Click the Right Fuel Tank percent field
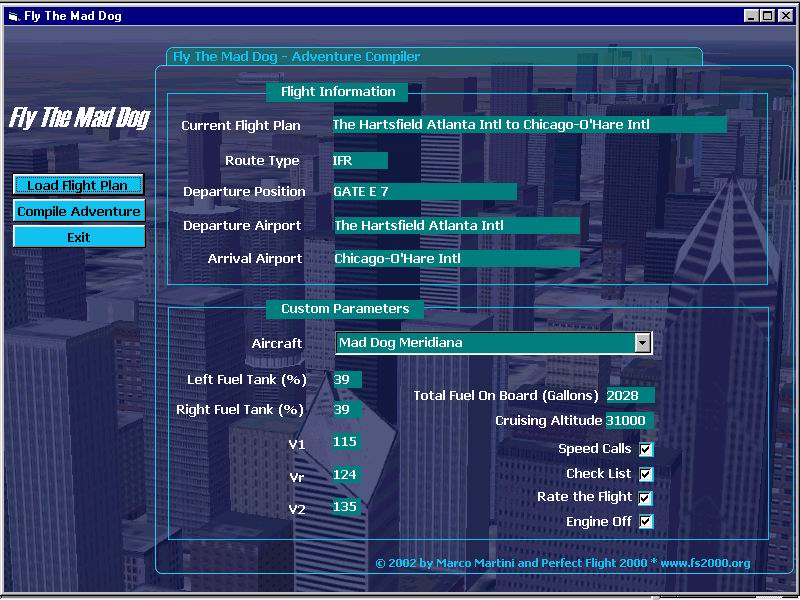This screenshot has height=600, width=800. (x=347, y=409)
